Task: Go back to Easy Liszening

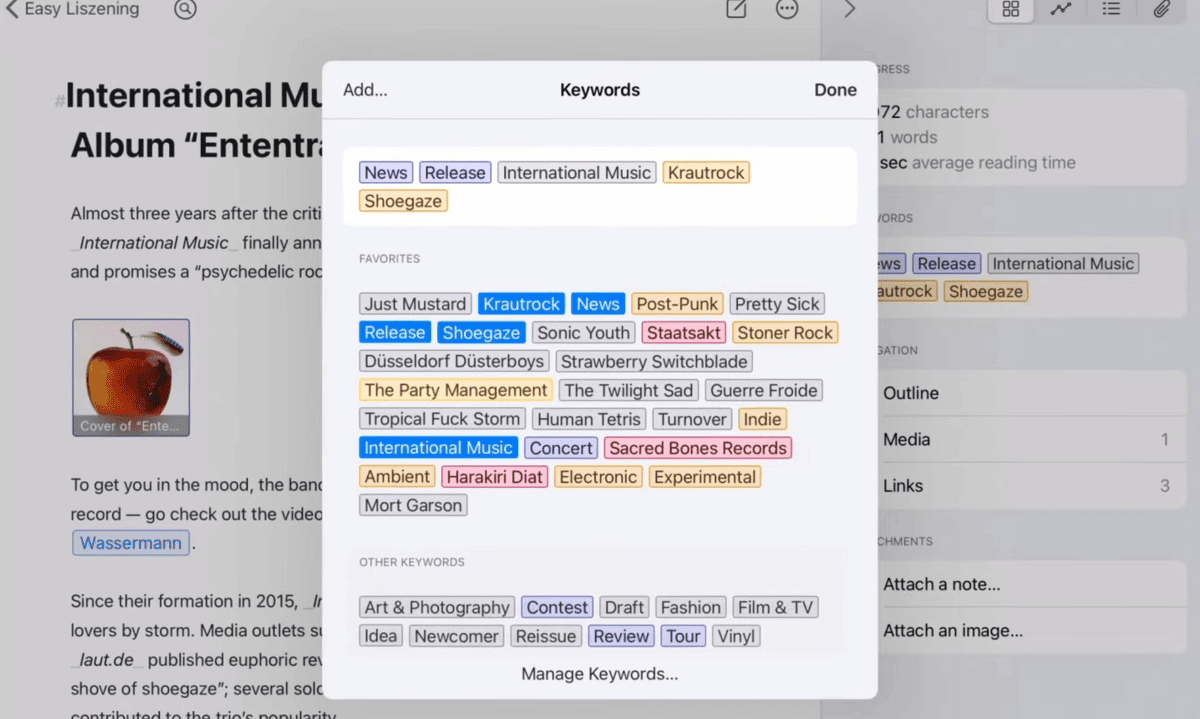Action: pos(72,10)
